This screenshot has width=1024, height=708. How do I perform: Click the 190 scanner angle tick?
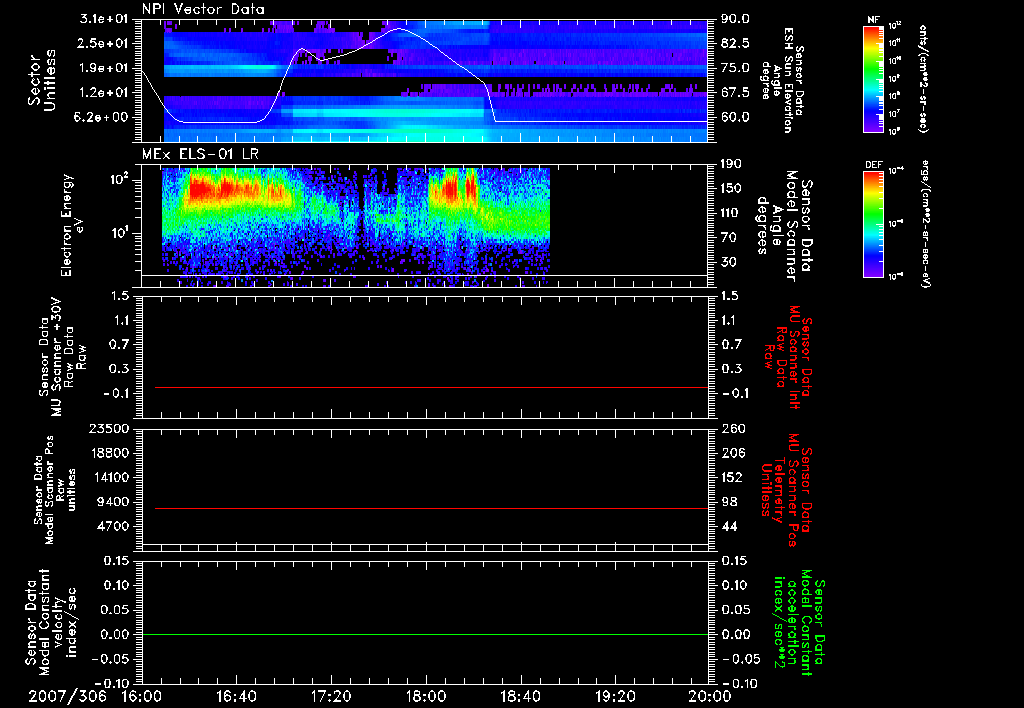[731, 164]
